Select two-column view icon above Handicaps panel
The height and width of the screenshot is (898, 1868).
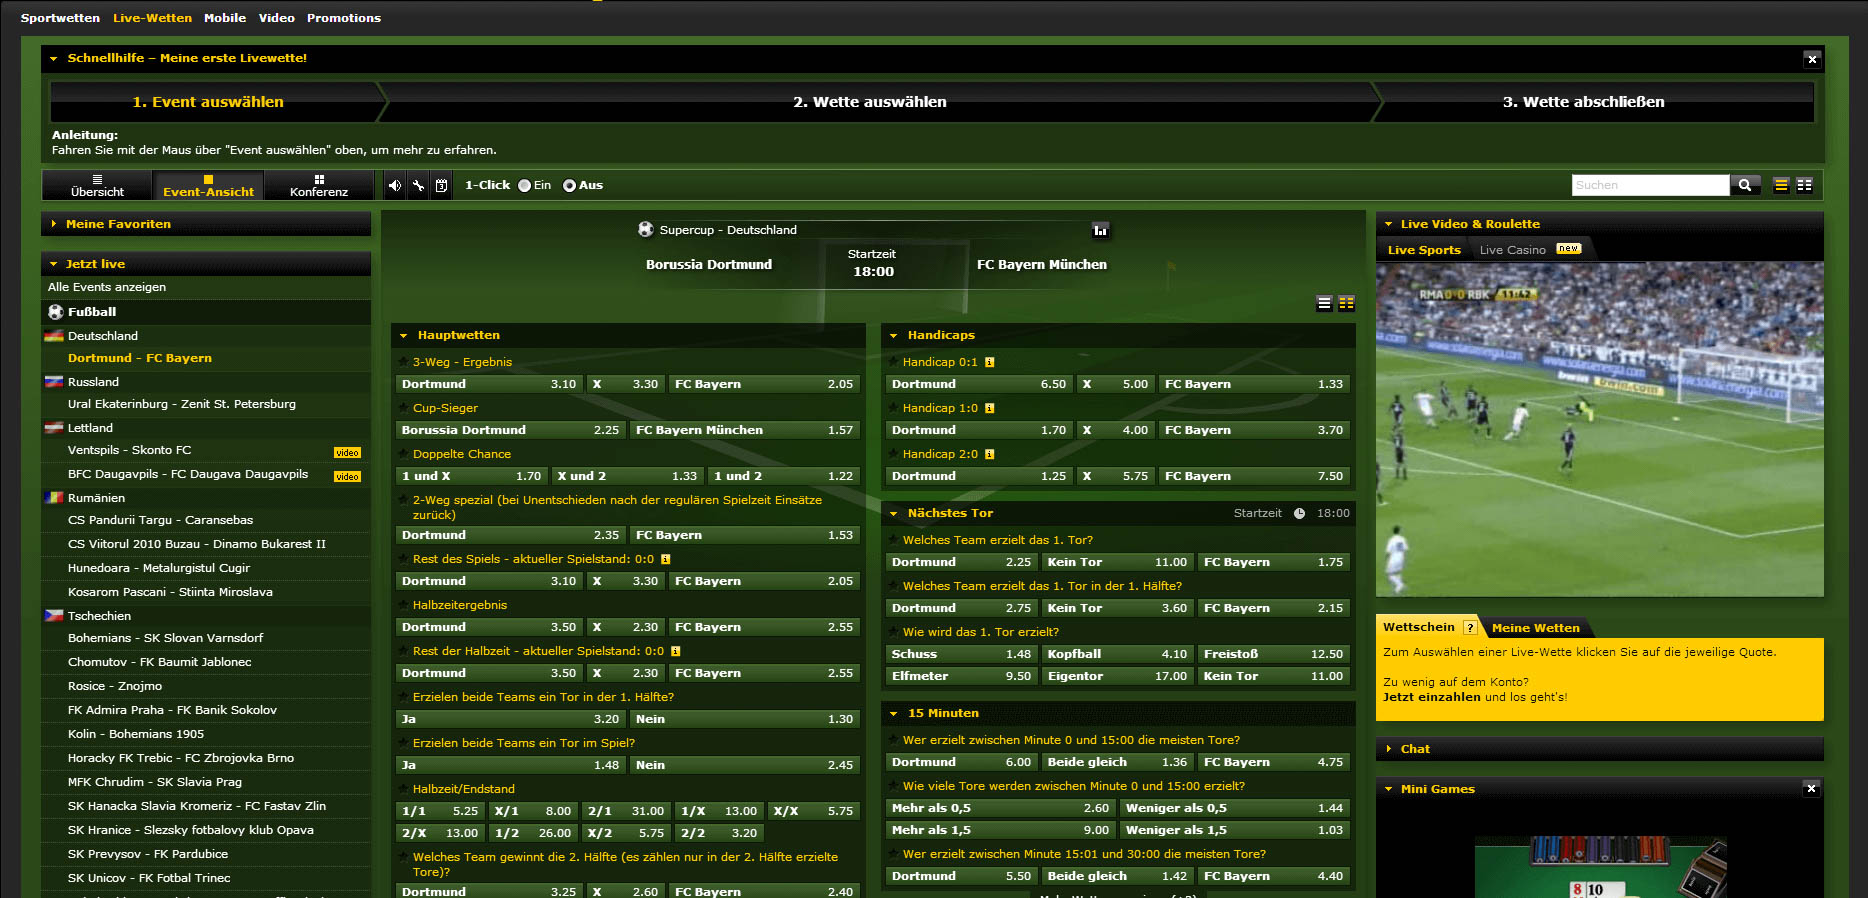pos(1346,303)
